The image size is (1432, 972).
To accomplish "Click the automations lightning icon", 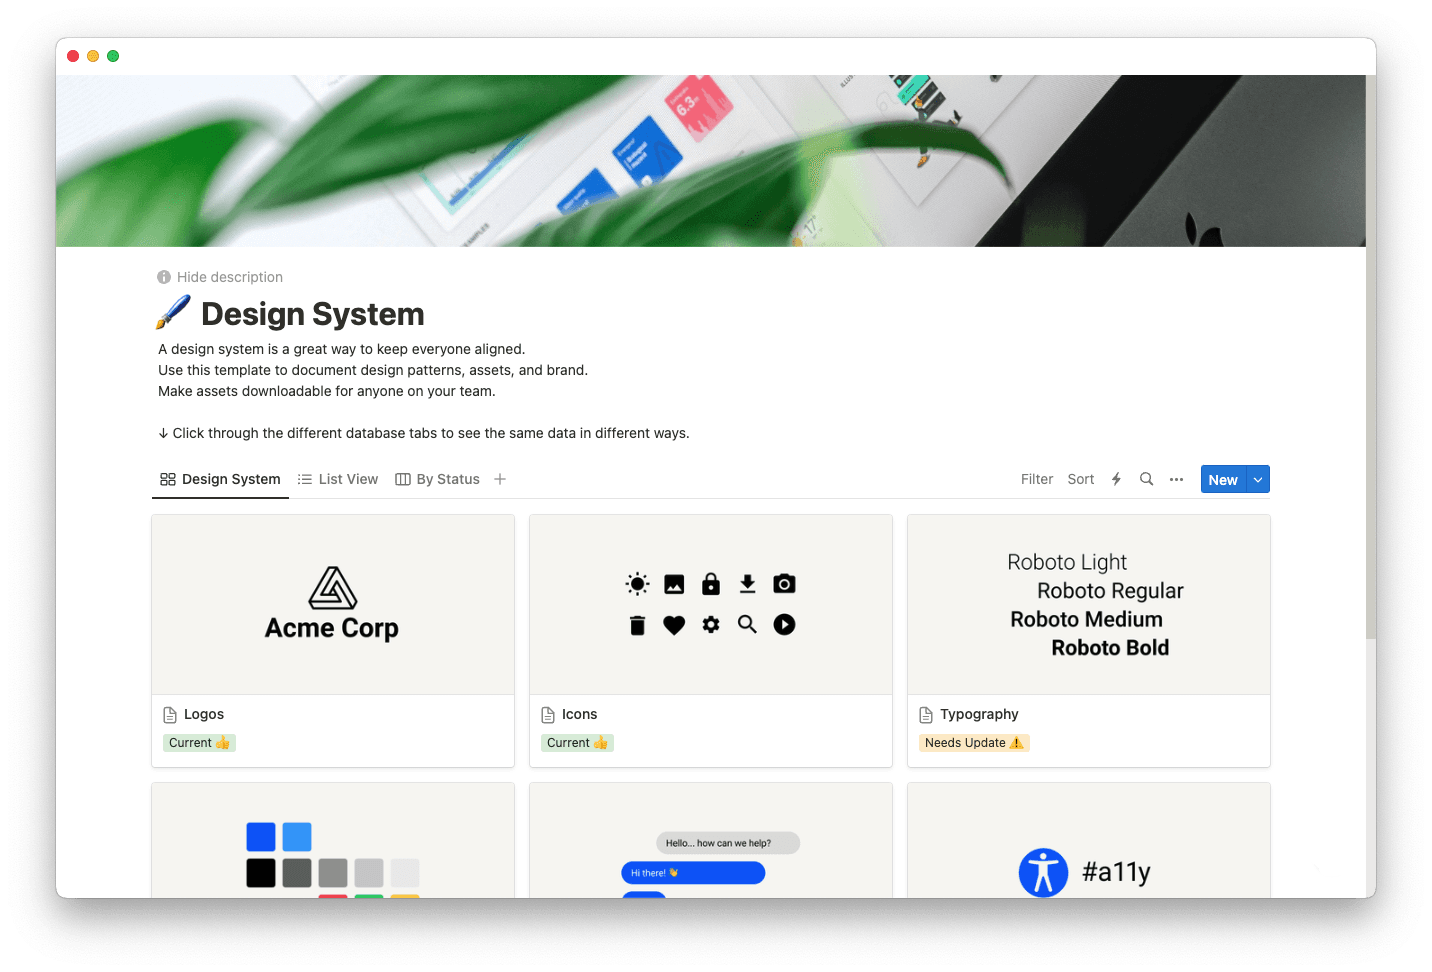I will pyautogui.click(x=1116, y=479).
